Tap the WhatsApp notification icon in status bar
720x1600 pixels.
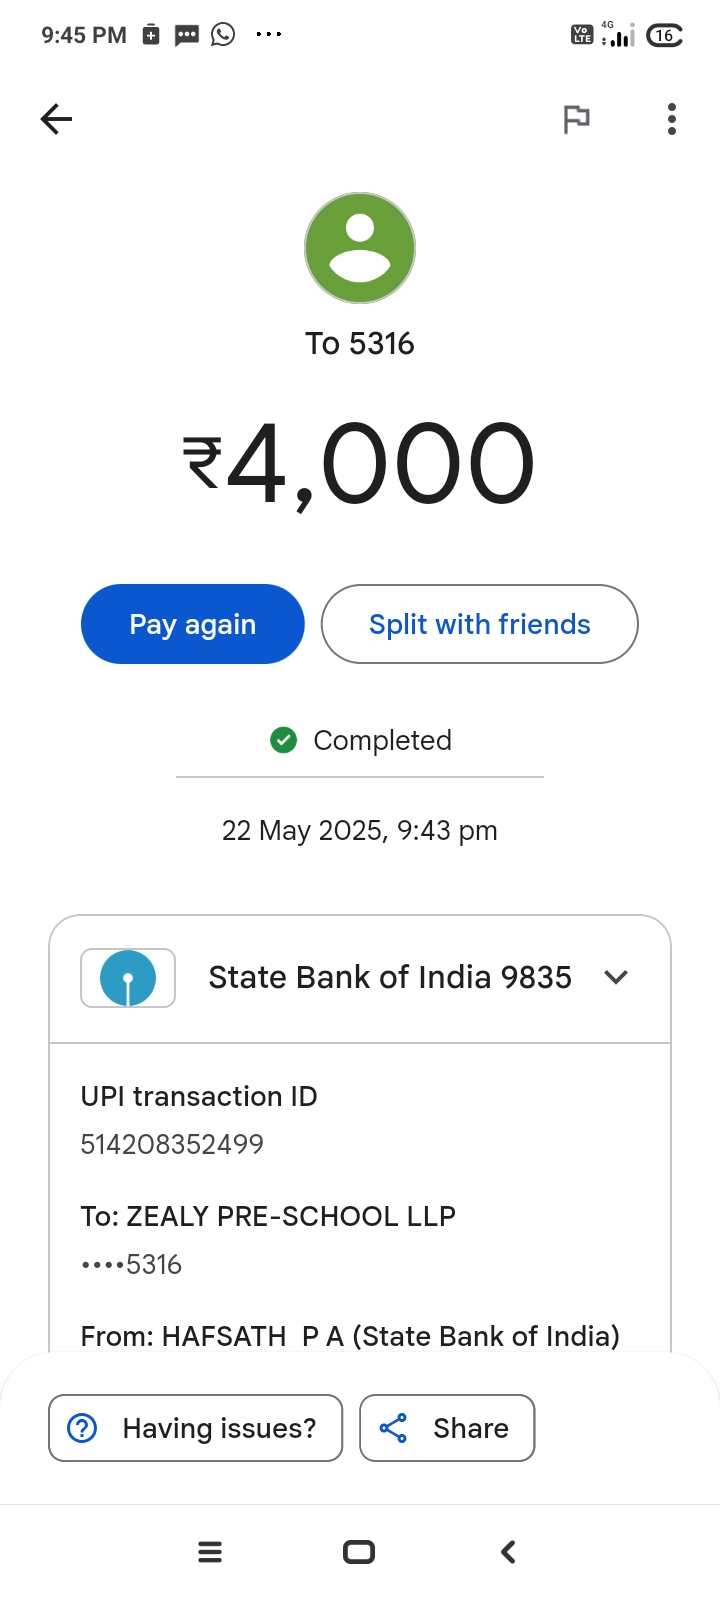click(223, 35)
